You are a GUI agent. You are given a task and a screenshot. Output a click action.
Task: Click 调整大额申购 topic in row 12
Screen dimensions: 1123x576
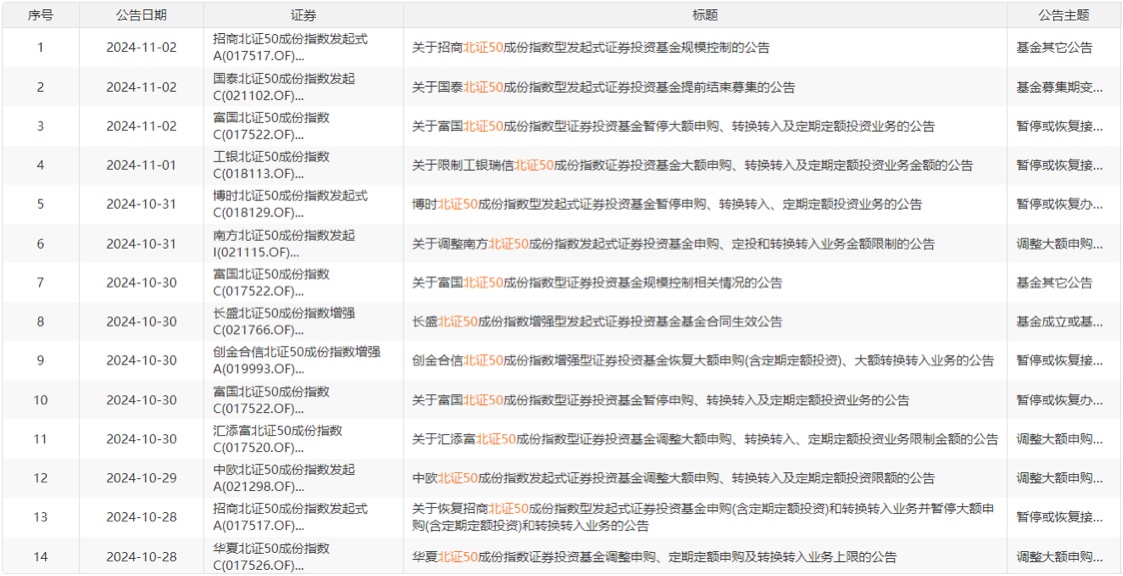pyautogui.click(x=1059, y=478)
